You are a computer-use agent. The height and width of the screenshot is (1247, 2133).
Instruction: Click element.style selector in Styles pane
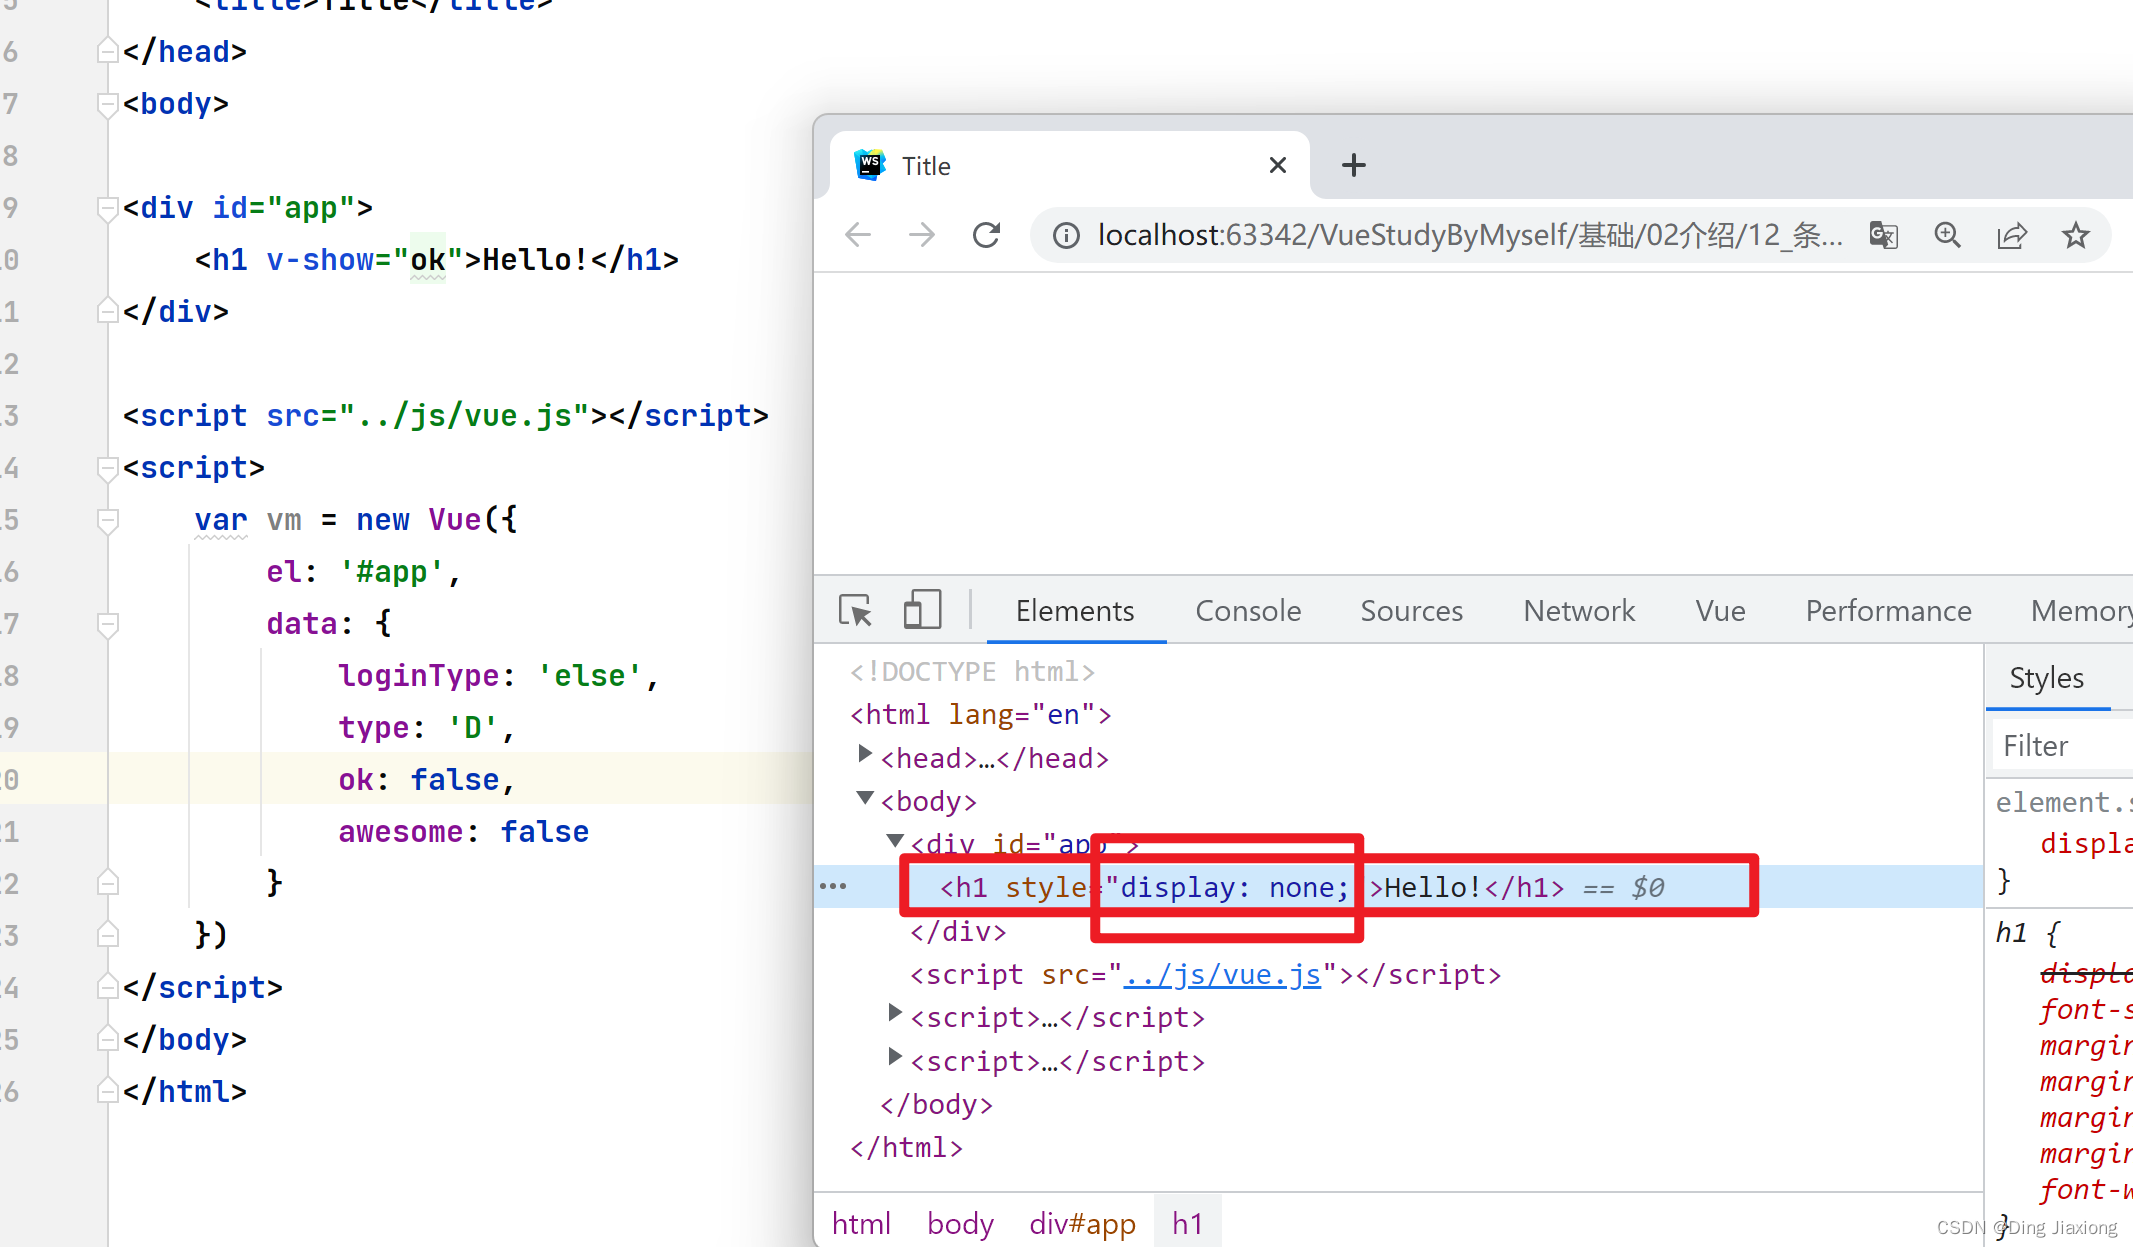2063,802
